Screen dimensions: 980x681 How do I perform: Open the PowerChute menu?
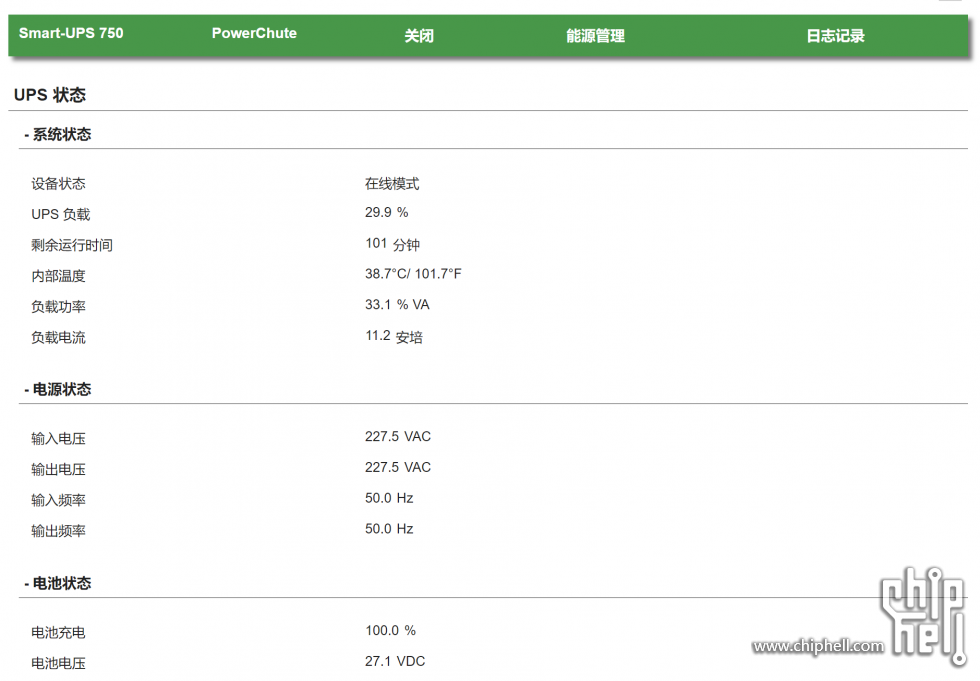pos(254,33)
